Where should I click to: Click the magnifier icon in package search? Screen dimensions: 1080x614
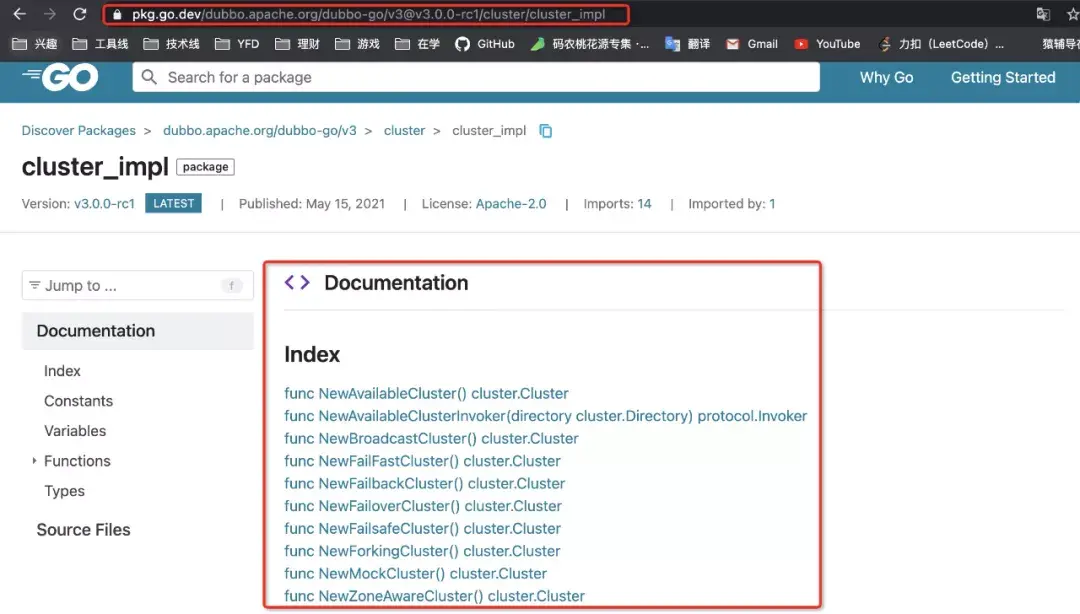pyautogui.click(x=149, y=77)
